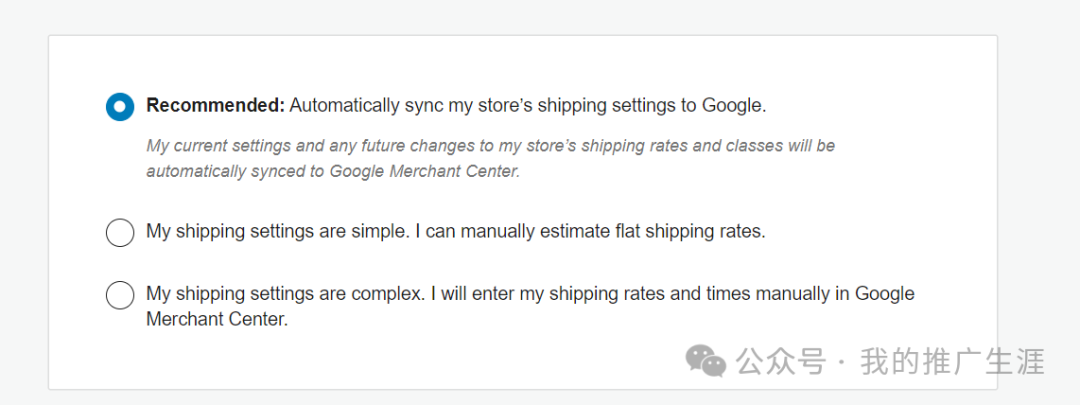
Task: Click "automatically synced to Google Merchant Center" italic line
Action: 333,171
